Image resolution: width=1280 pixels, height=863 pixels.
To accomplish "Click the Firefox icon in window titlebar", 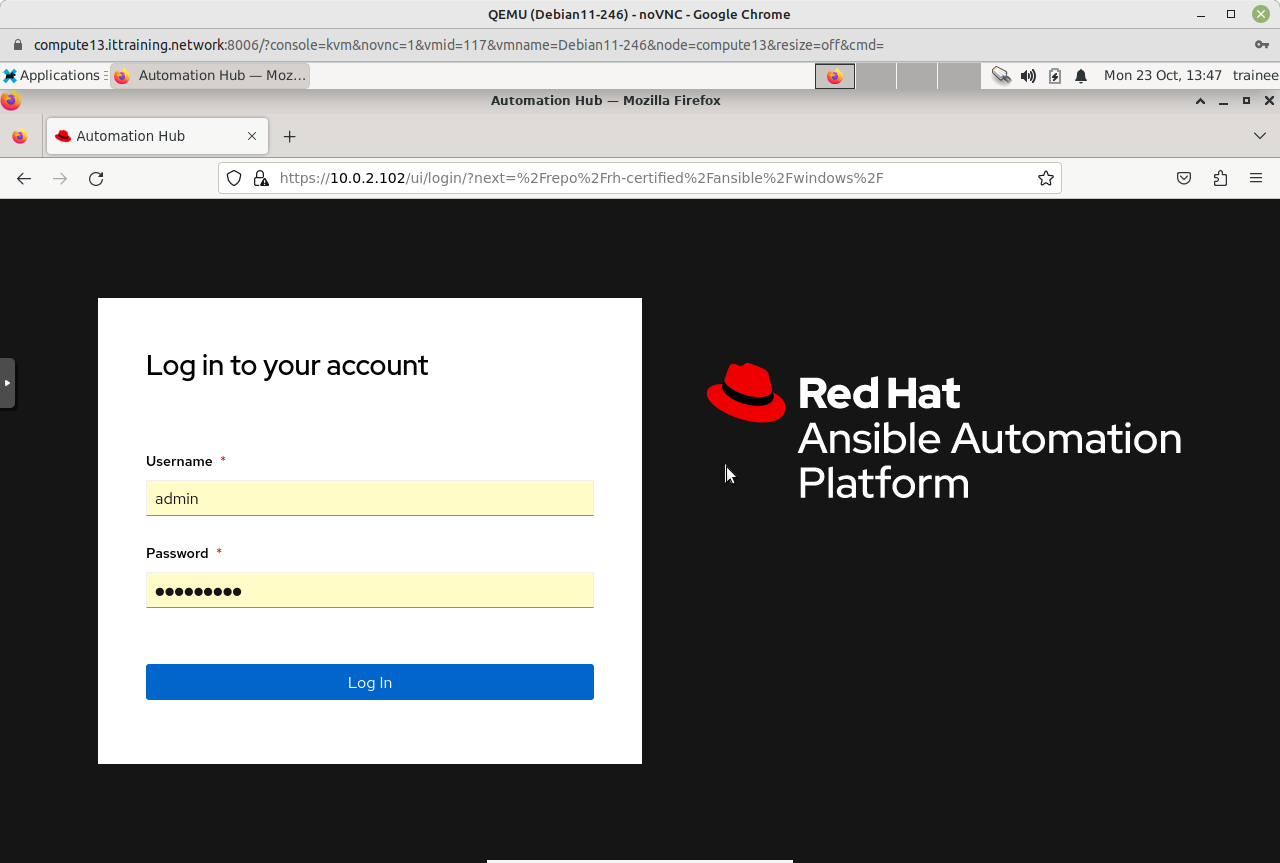I will pyautogui.click(x=11, y=101).
